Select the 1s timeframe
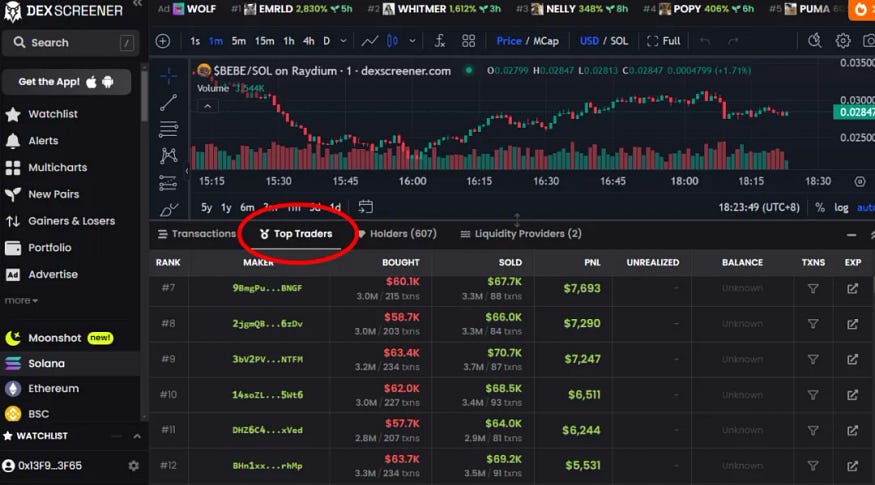The image size is (875, 485). pos(195,41)
